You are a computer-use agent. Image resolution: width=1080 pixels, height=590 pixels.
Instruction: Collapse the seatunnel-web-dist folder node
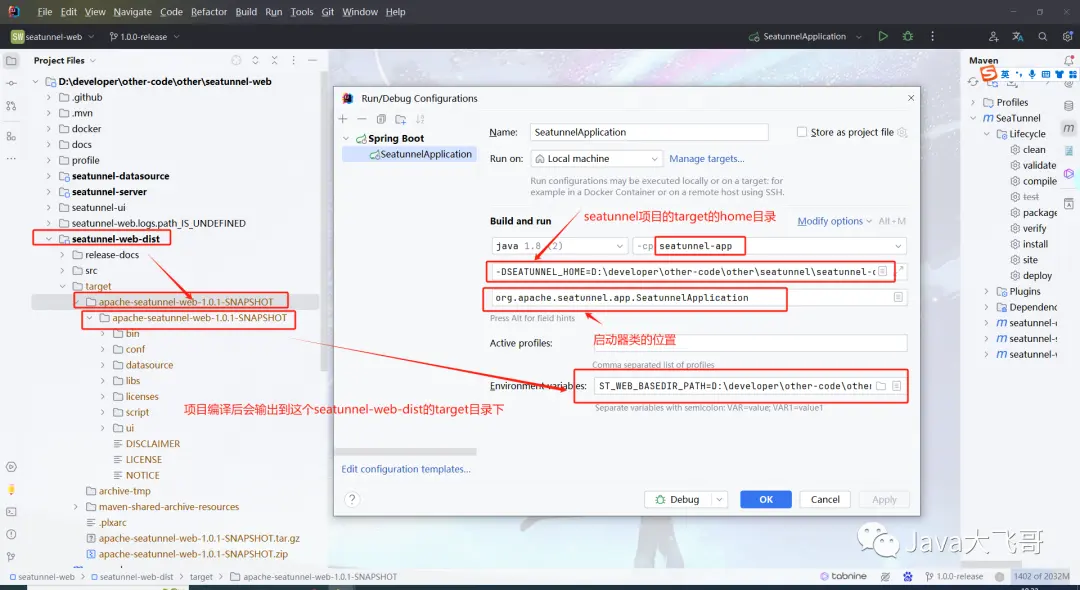point(49,239)
